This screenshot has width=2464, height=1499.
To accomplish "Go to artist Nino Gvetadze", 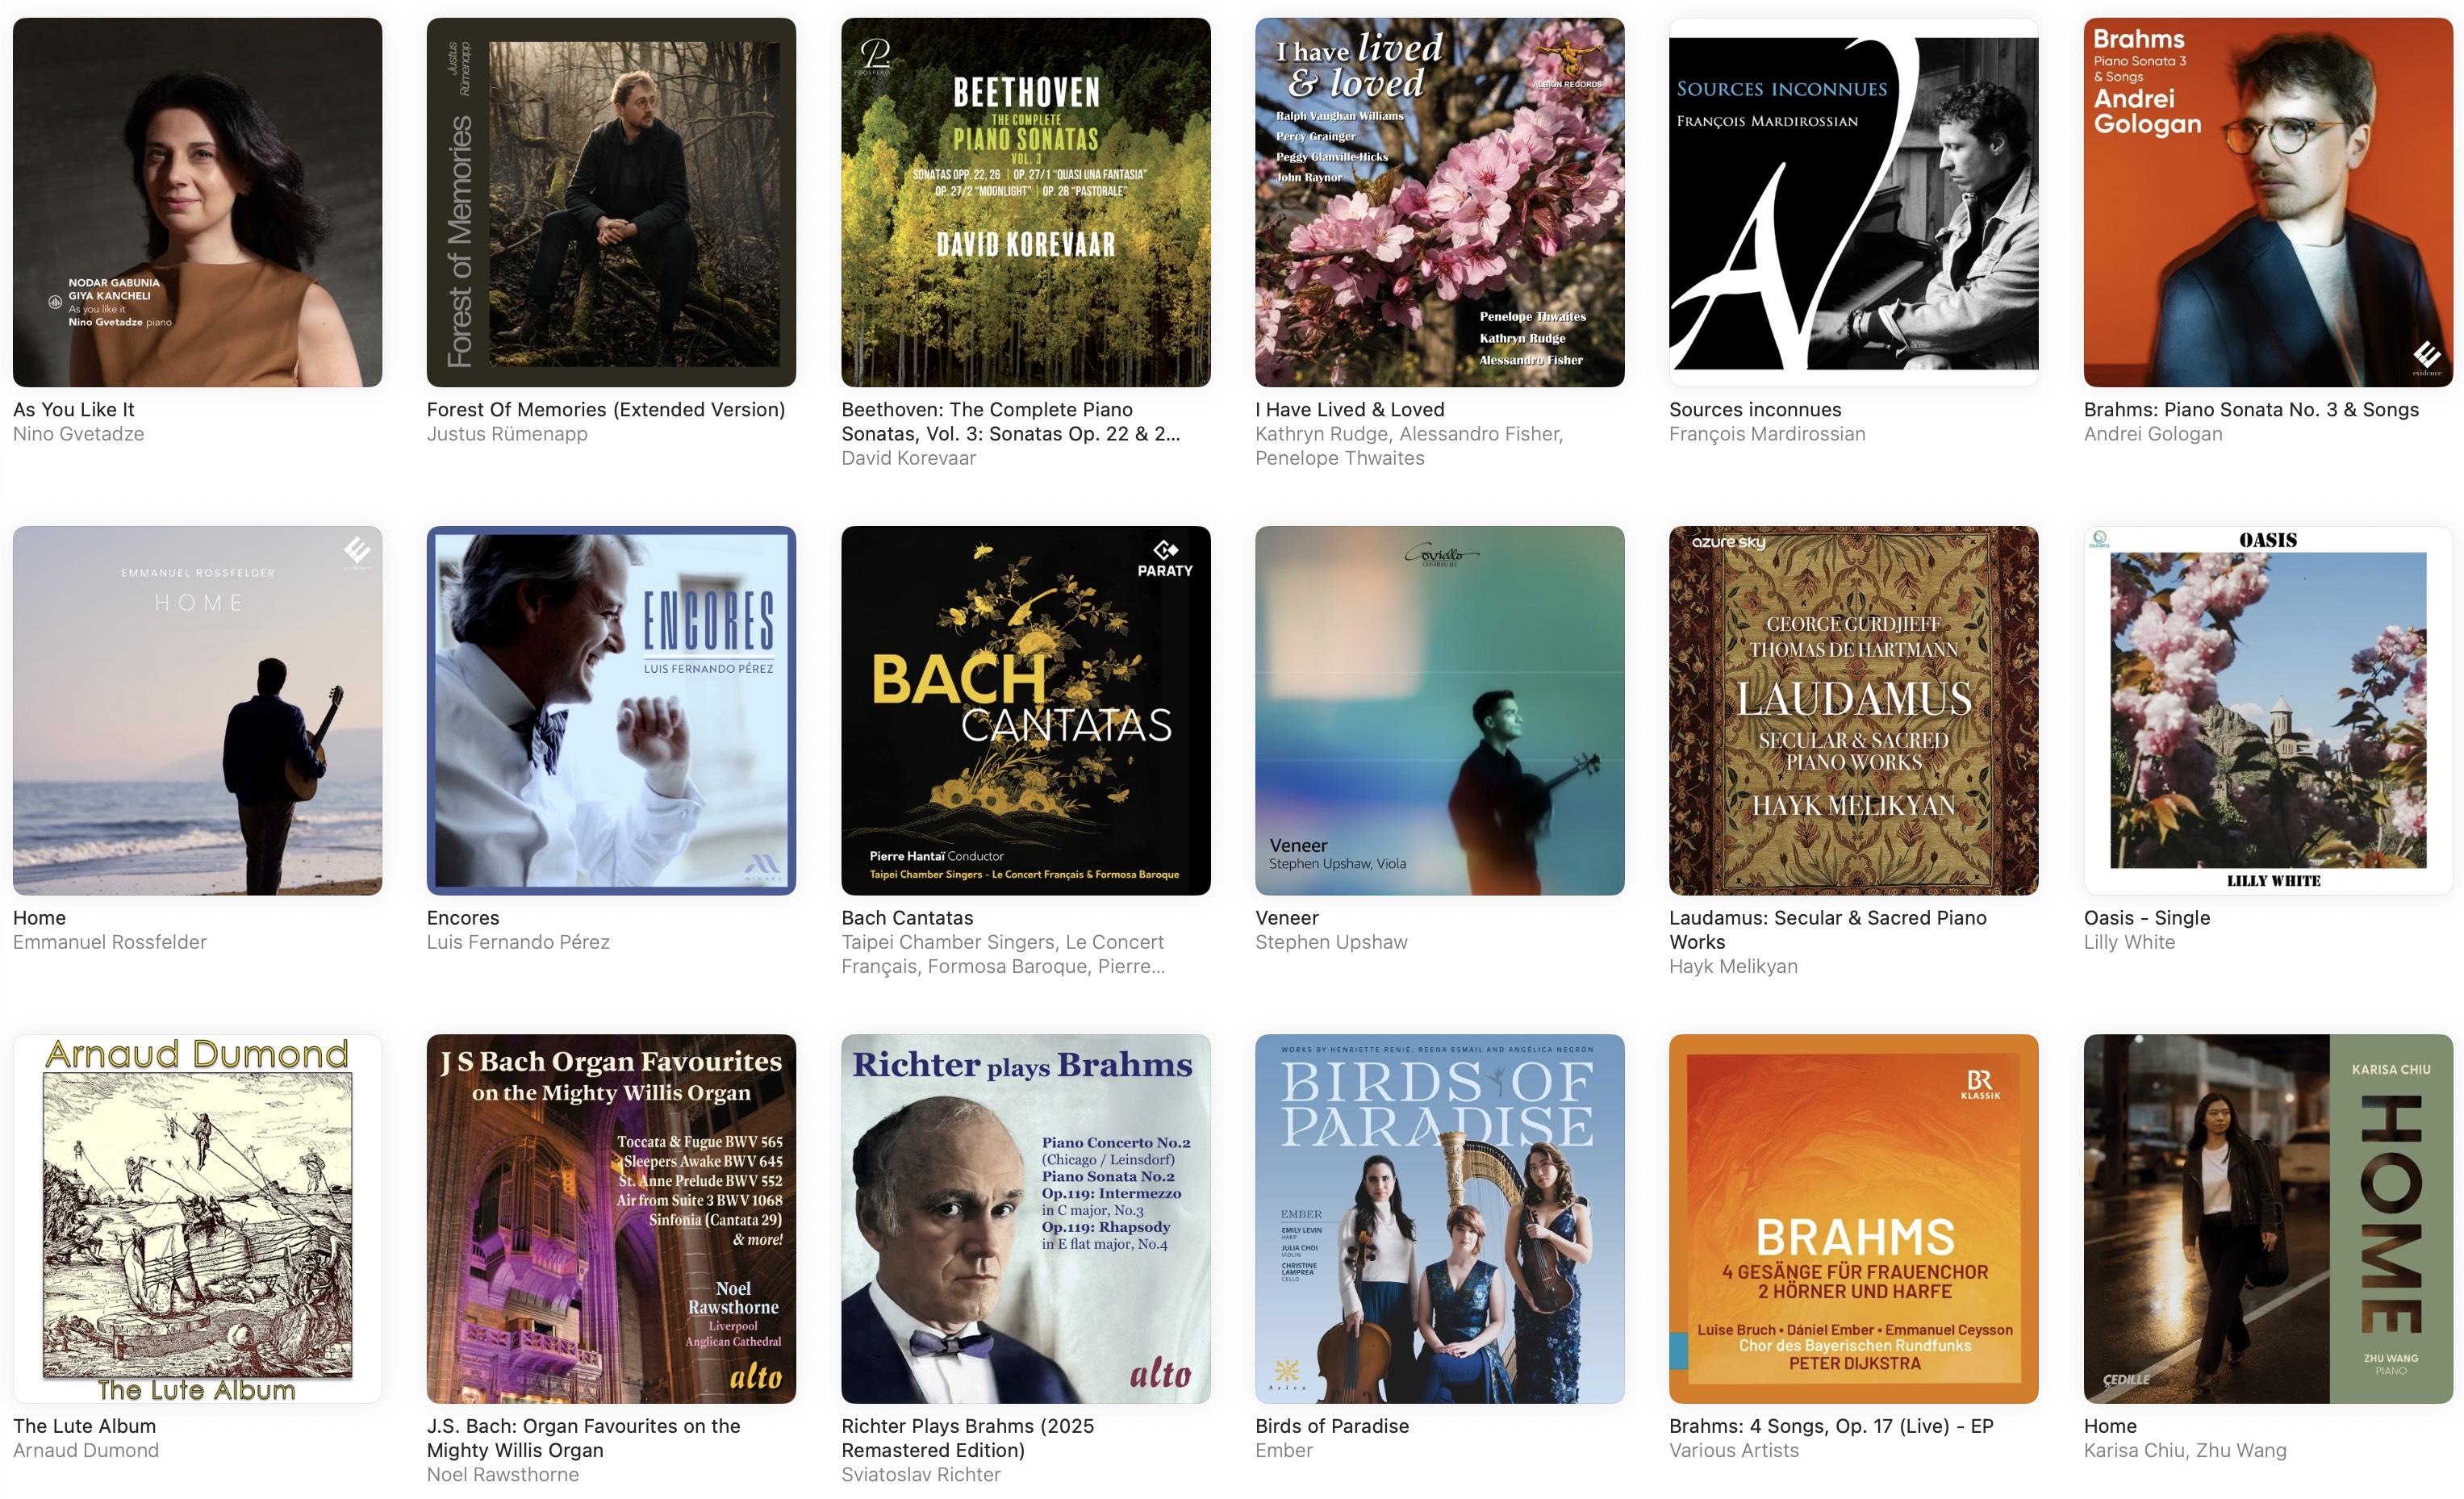I will point(78,434).
